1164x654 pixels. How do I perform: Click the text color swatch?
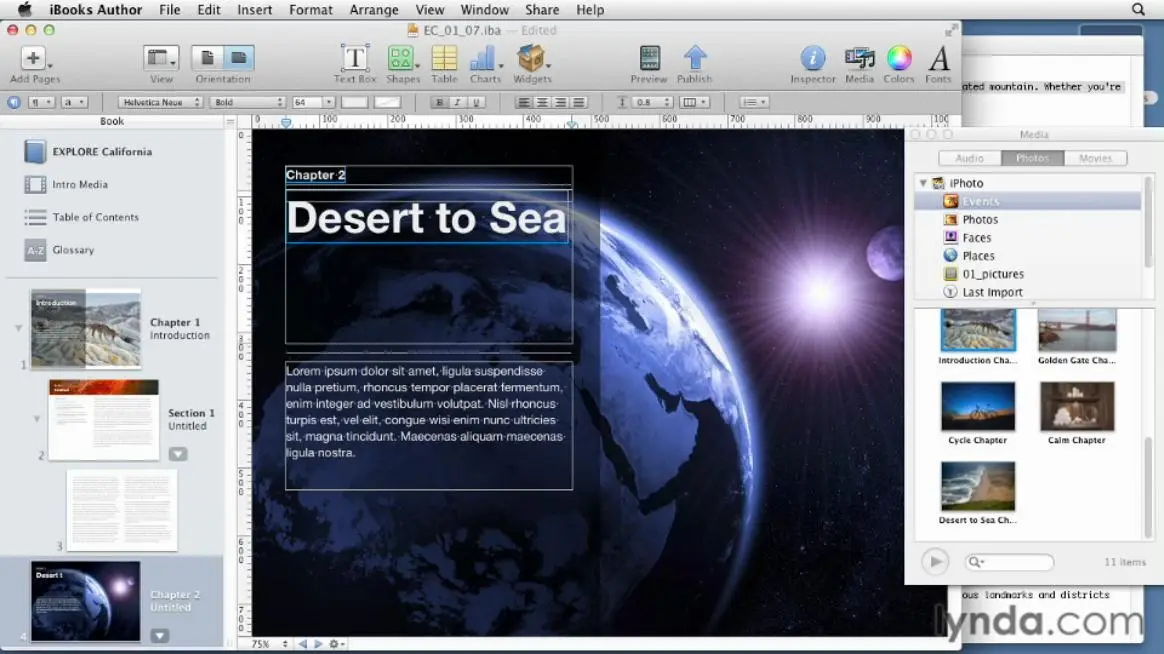pyautogui.click(x=354, y=102)
